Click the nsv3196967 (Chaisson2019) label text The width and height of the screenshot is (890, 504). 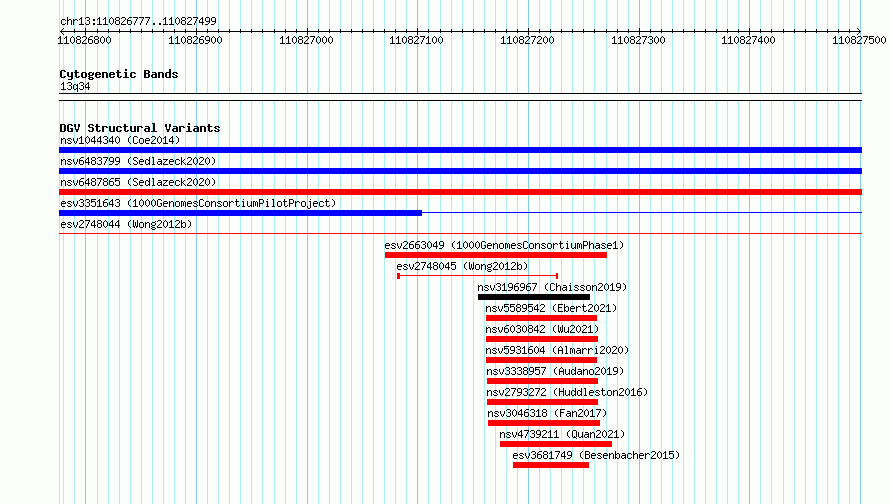click(x=552, y=287)
